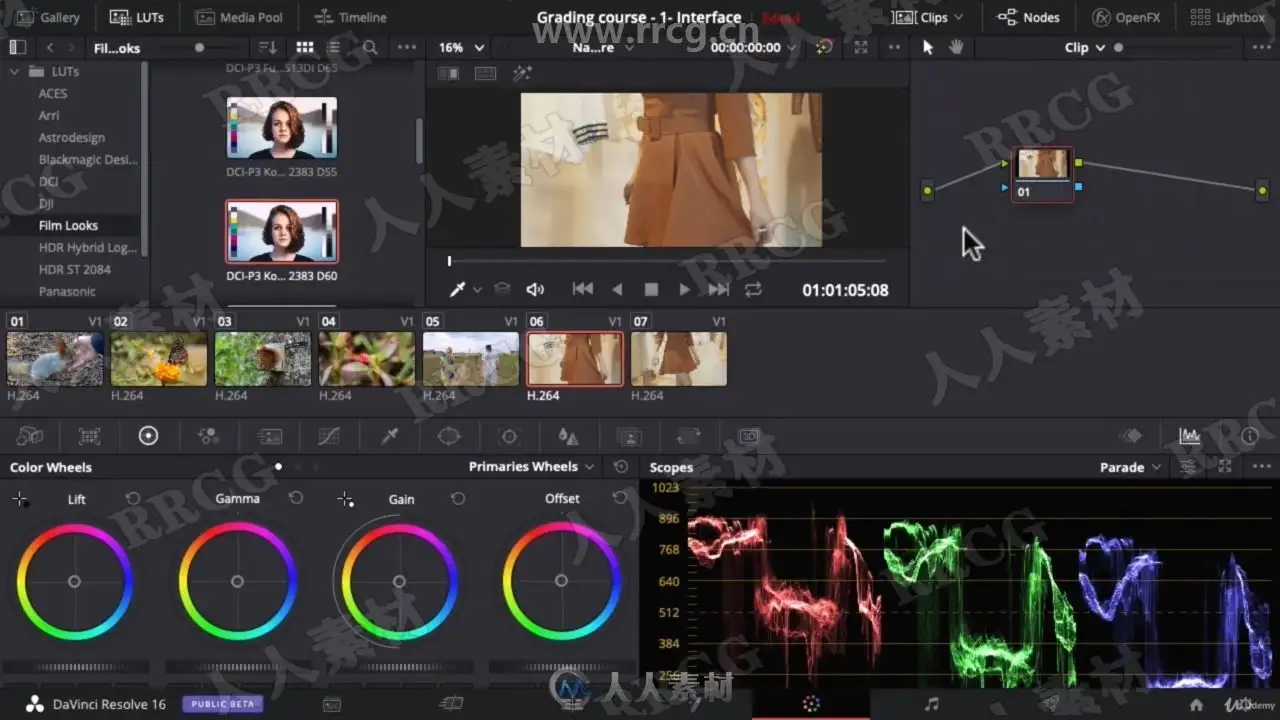Open the Media Pool tab

[x=239, y=17]
